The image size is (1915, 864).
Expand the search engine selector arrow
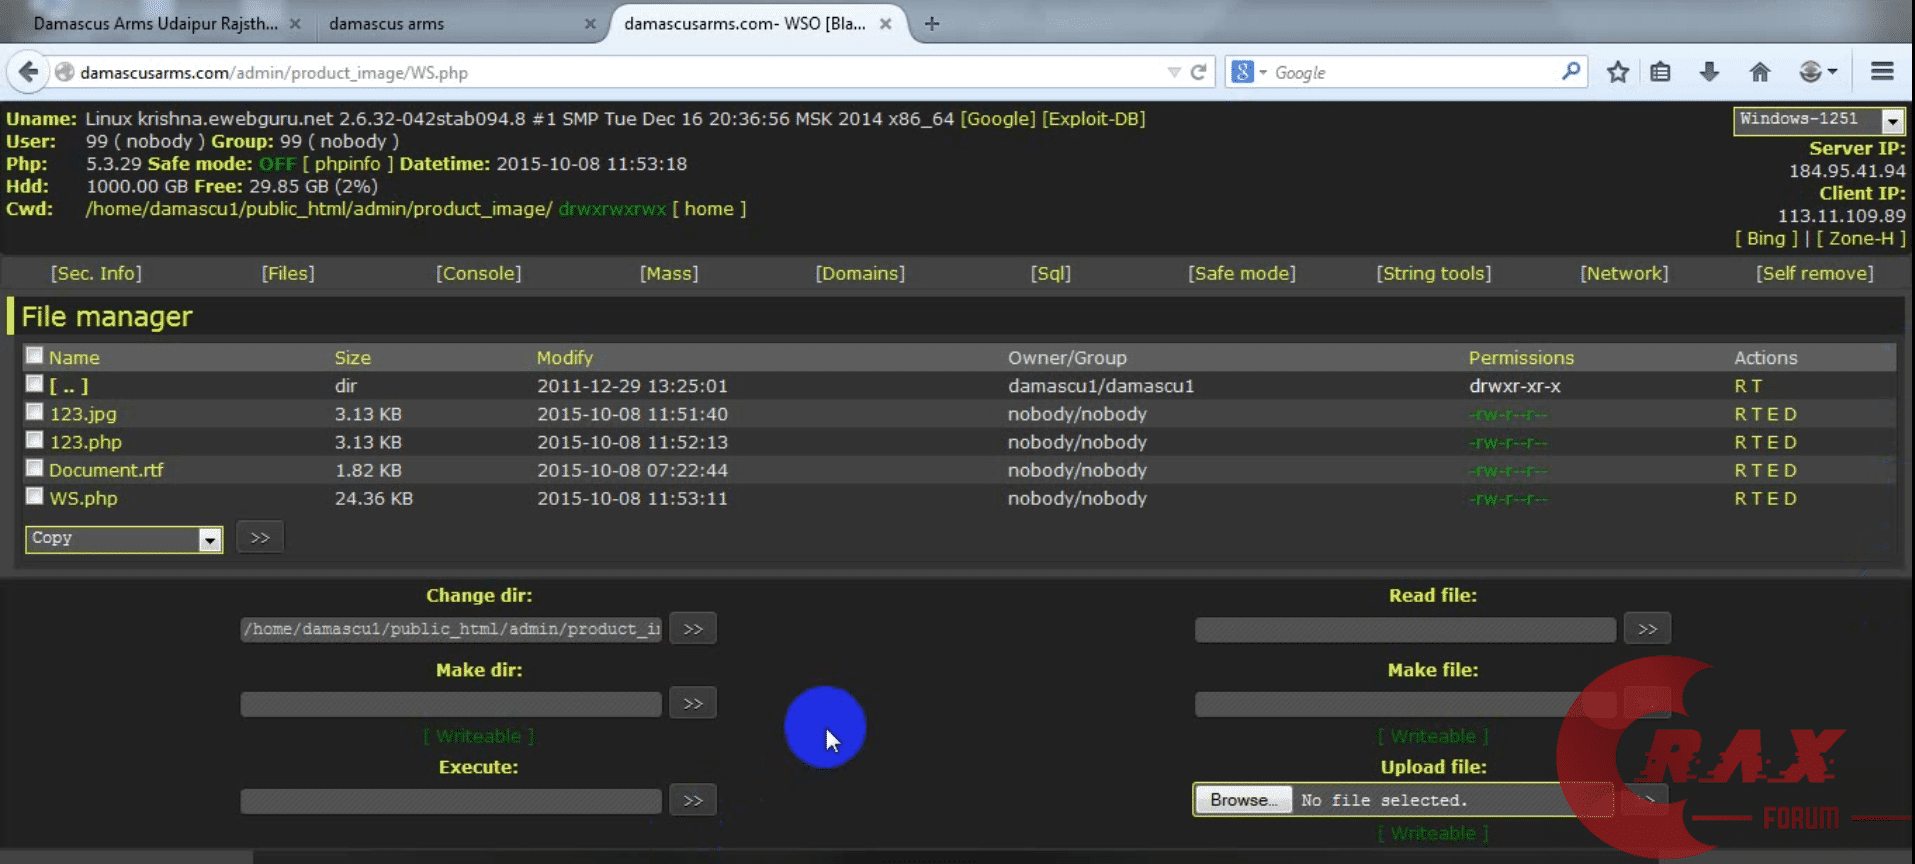[1263, 72]
